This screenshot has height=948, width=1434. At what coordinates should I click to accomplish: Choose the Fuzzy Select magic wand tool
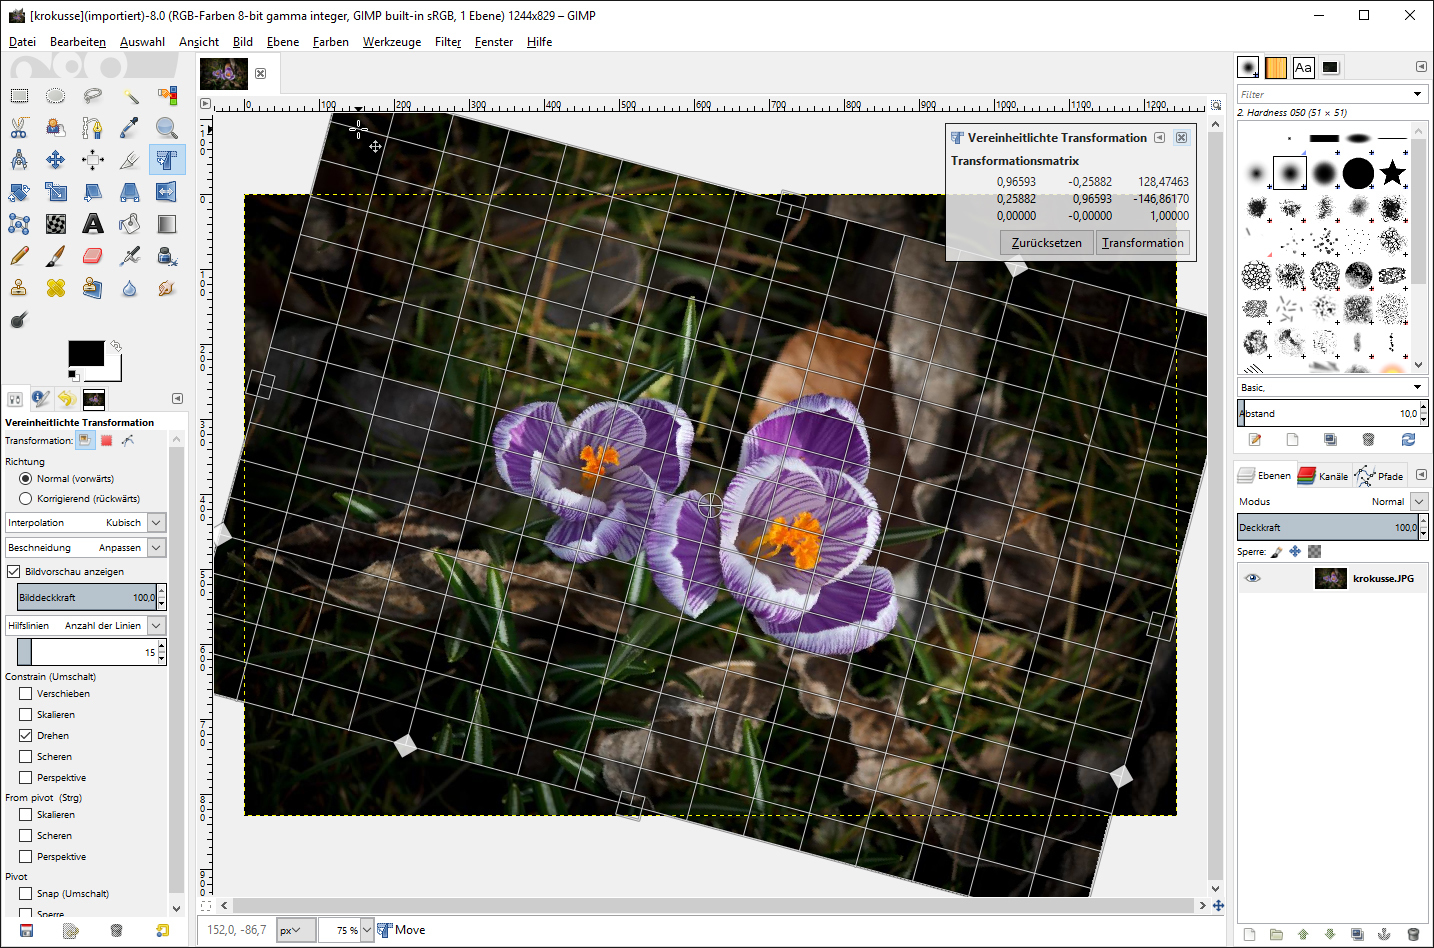130,96
